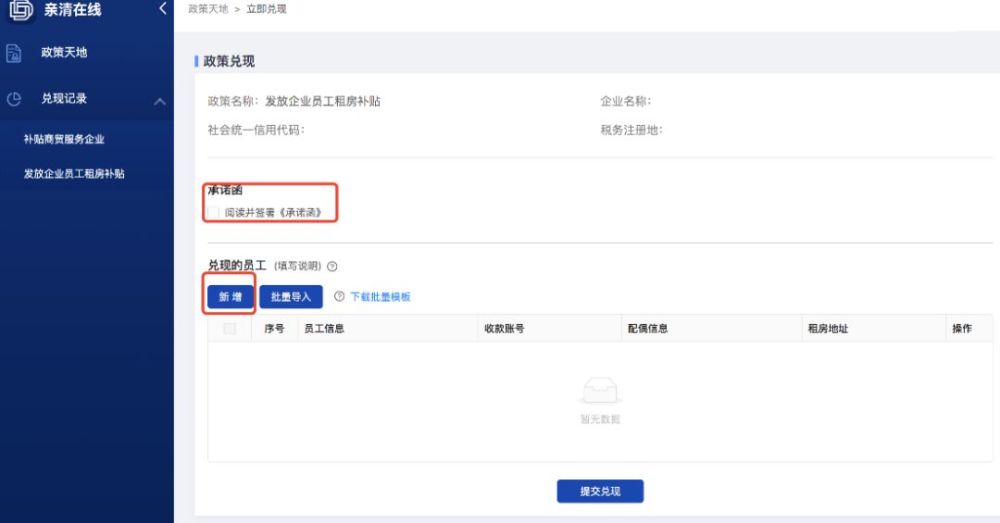Collapse the 兑现记录 submenu arrow
The width and height of the screenshot is (1000, 523).
[x=159, y=100]
